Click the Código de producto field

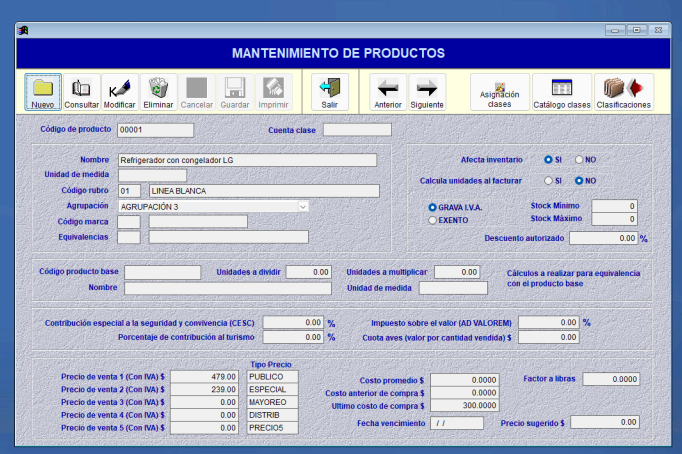point(155,130)
